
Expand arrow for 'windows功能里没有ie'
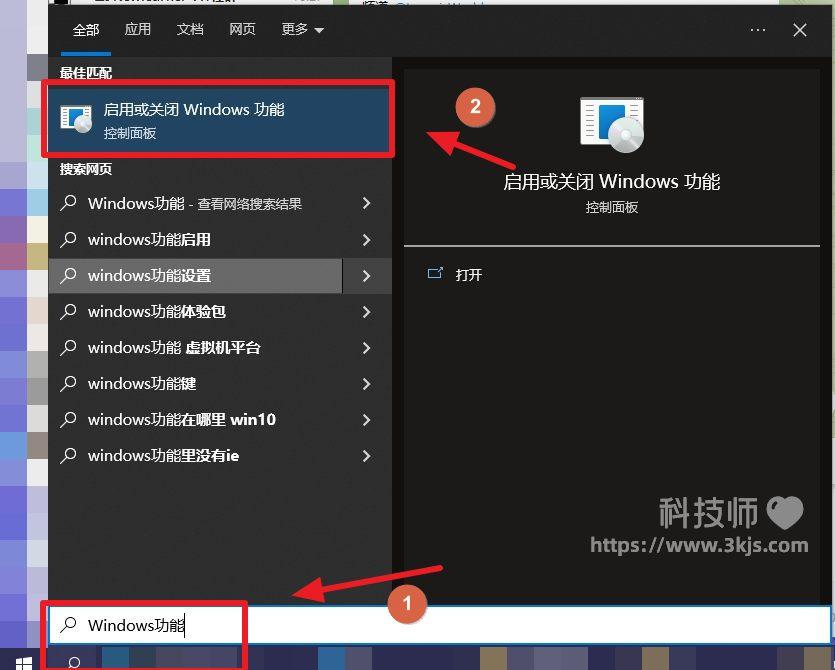click(x=366, y=456)
